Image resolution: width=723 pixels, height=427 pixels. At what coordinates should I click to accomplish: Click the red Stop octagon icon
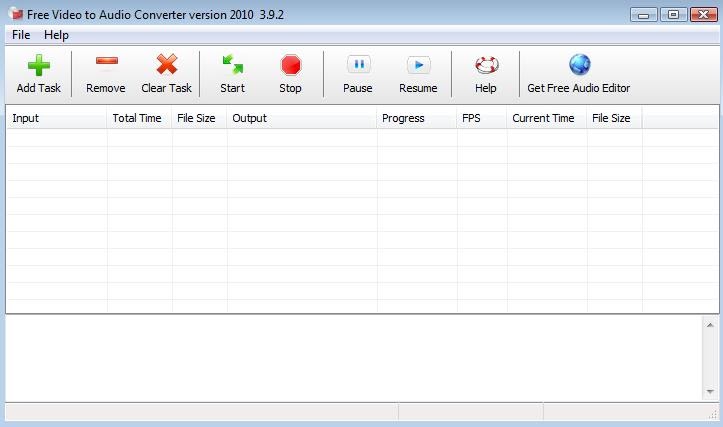pos(290,65)
